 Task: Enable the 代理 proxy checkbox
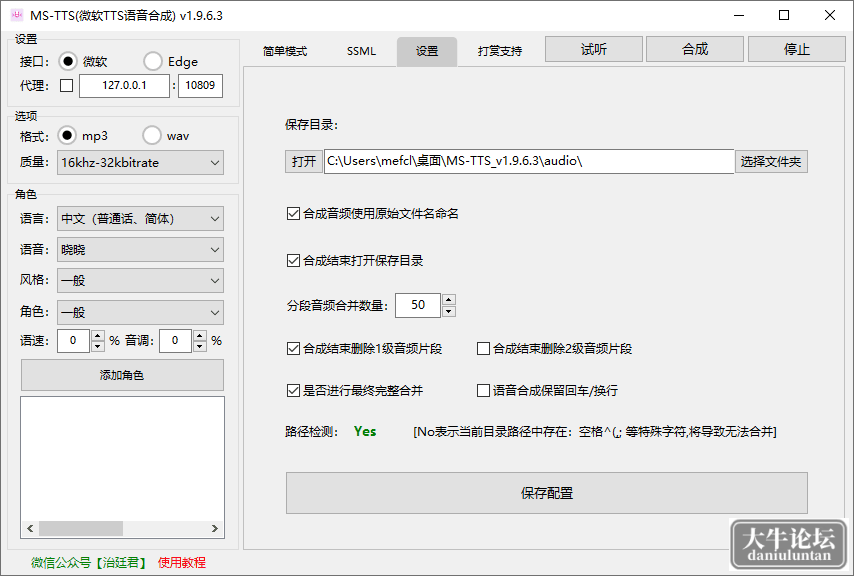click(66, 85)
